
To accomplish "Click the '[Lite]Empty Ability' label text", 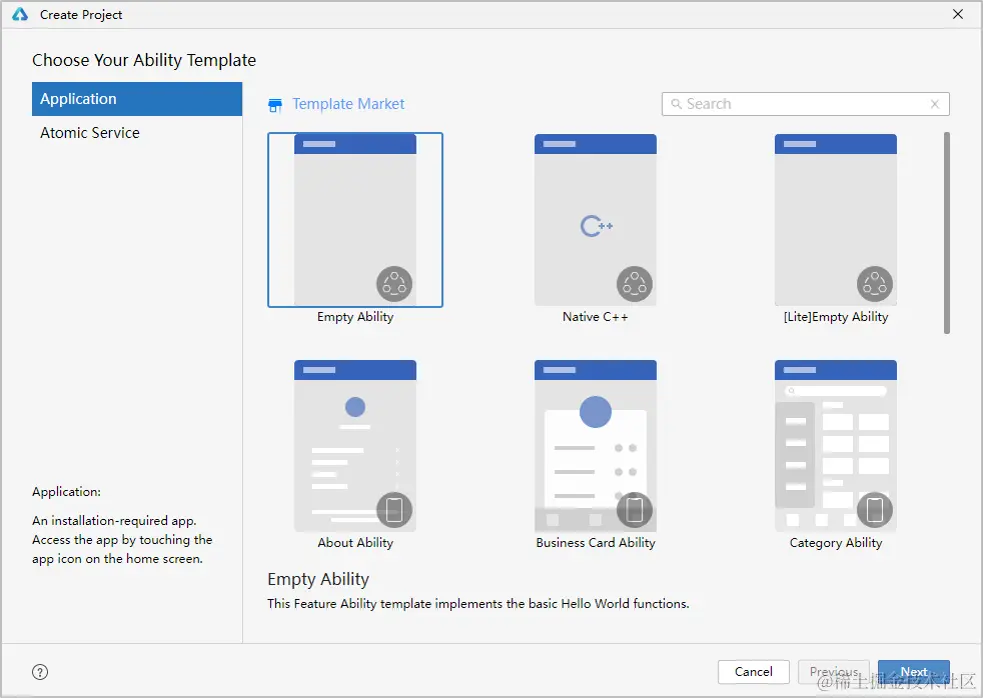I will point(836,317).
